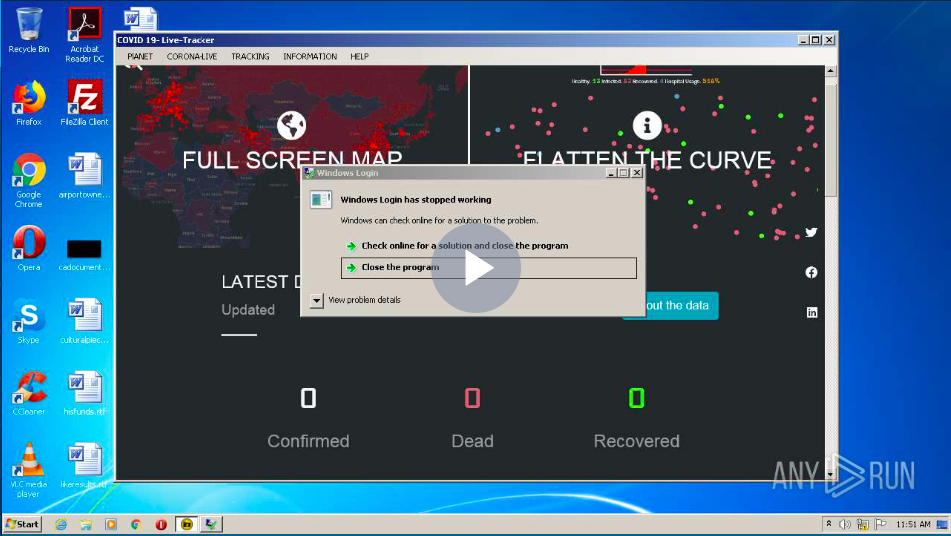The height and width of the screenshot is (536, 951).
Task: Open the Twitter share icon
Action: click(x=812, y=232)
